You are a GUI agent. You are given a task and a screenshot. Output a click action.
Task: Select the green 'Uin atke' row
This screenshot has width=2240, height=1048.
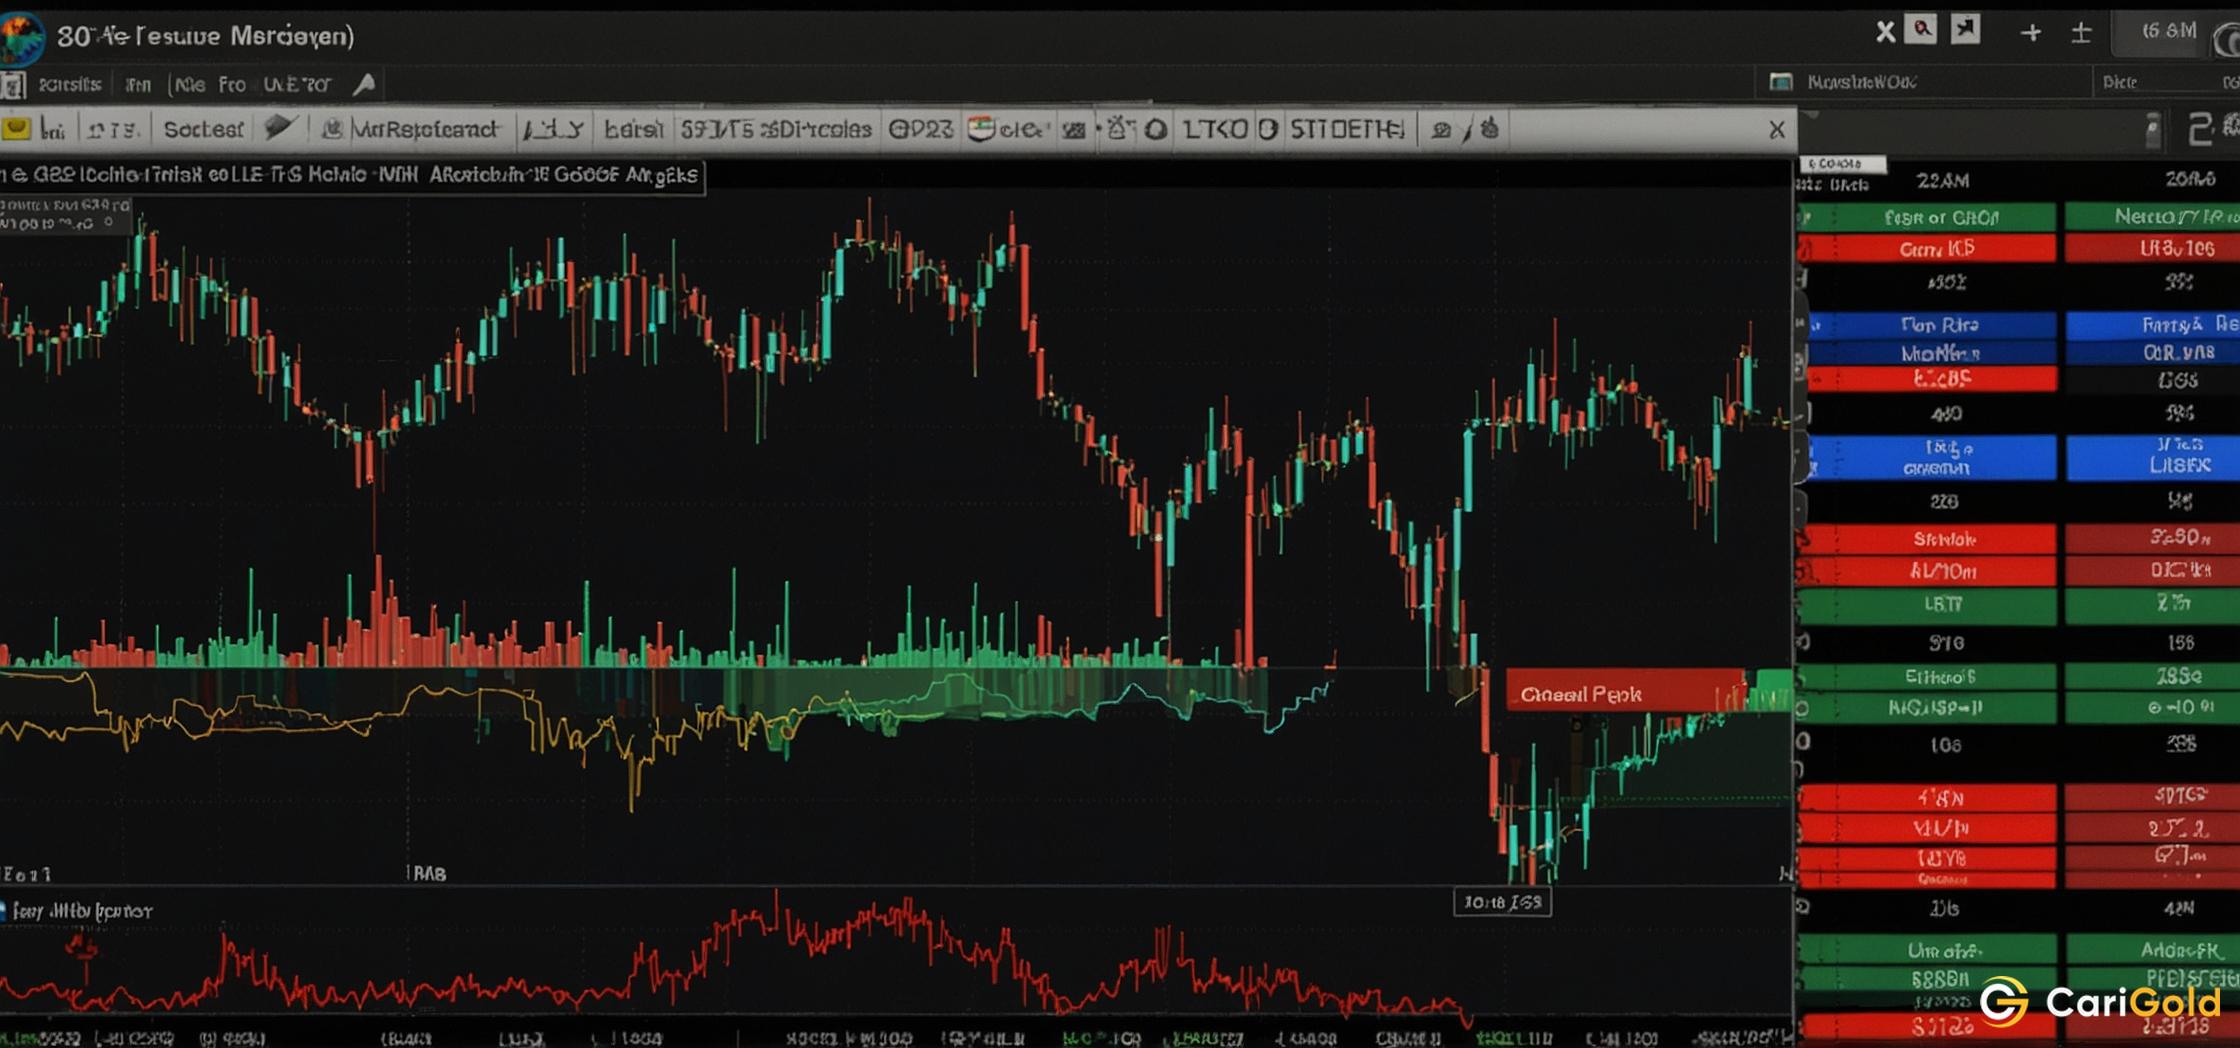click(1927, 950)
